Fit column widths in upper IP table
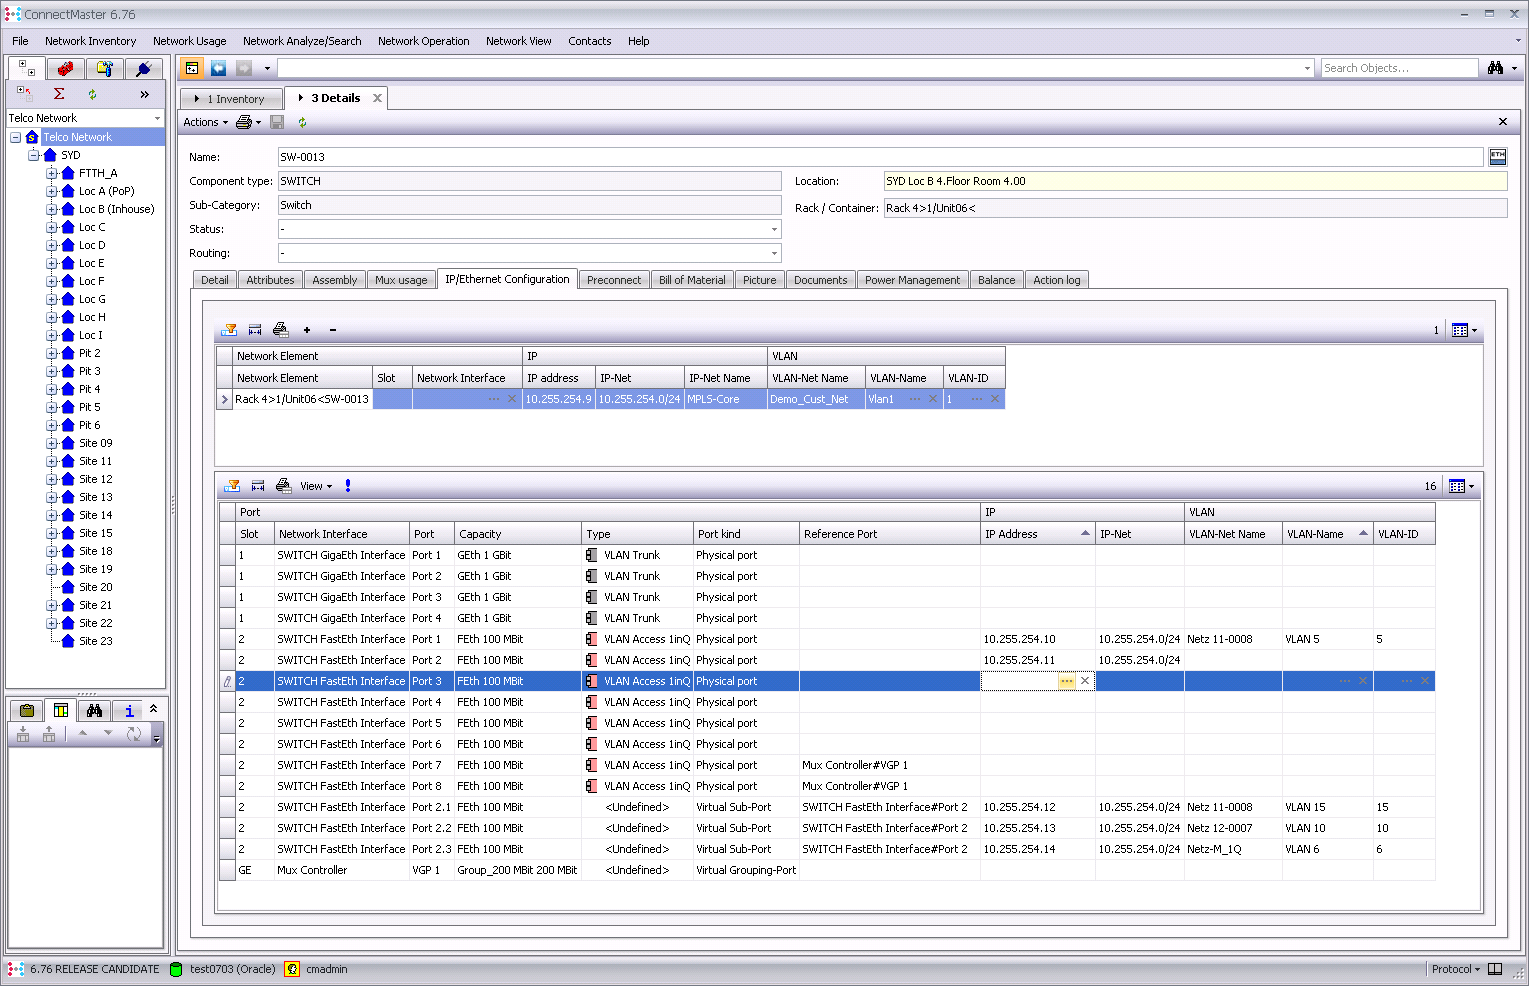Image resolution: width=1529 pixels, height=986 pixels. pos(255,330)
